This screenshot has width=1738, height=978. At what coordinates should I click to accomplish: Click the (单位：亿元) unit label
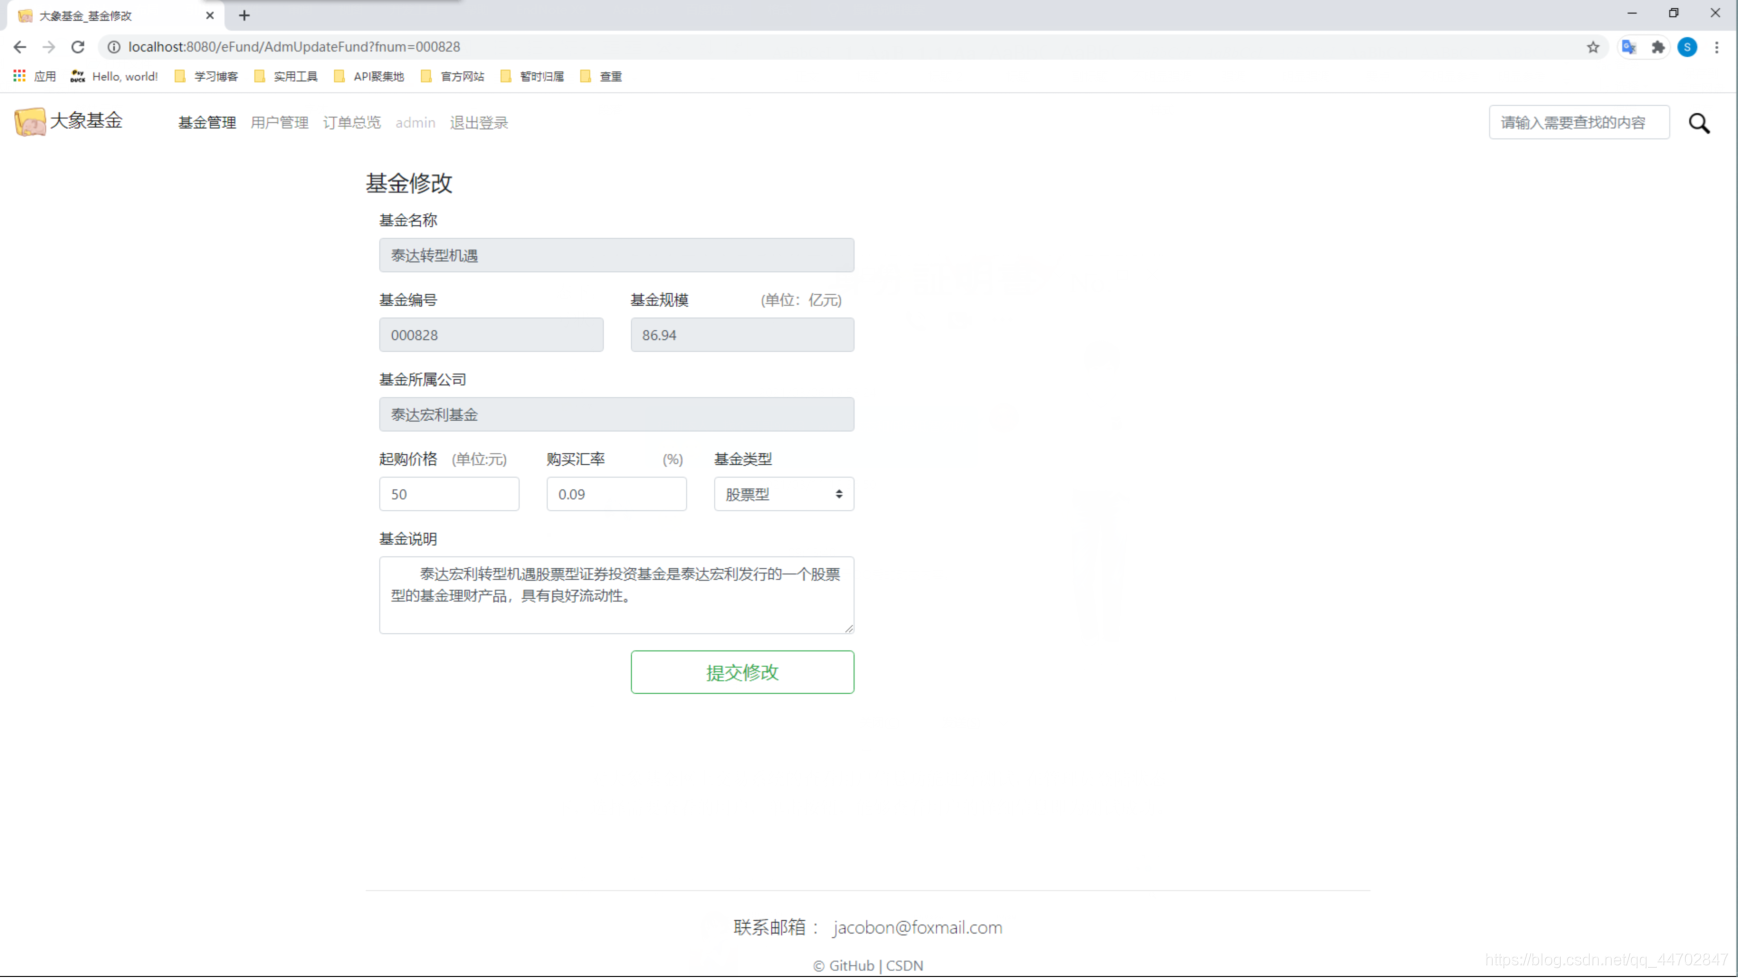[801, 300]
